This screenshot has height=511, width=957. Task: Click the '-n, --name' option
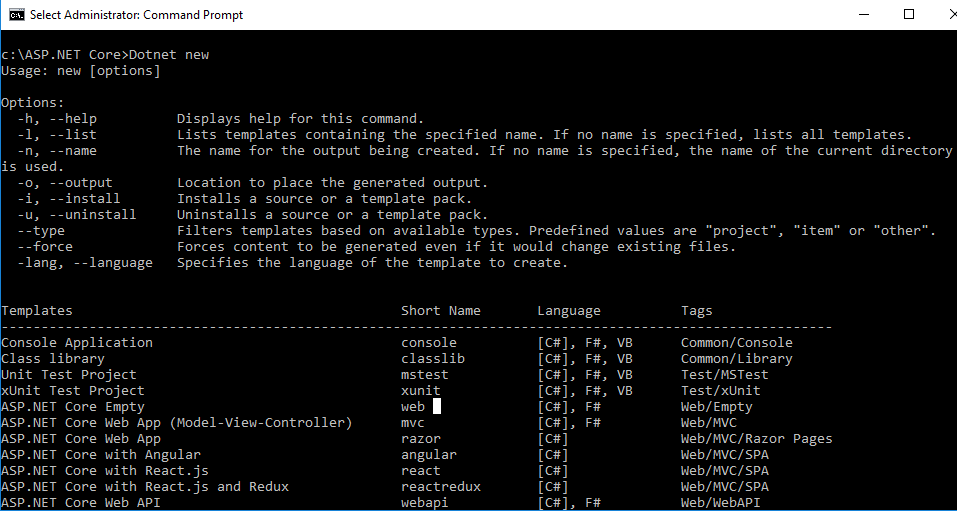57,150
